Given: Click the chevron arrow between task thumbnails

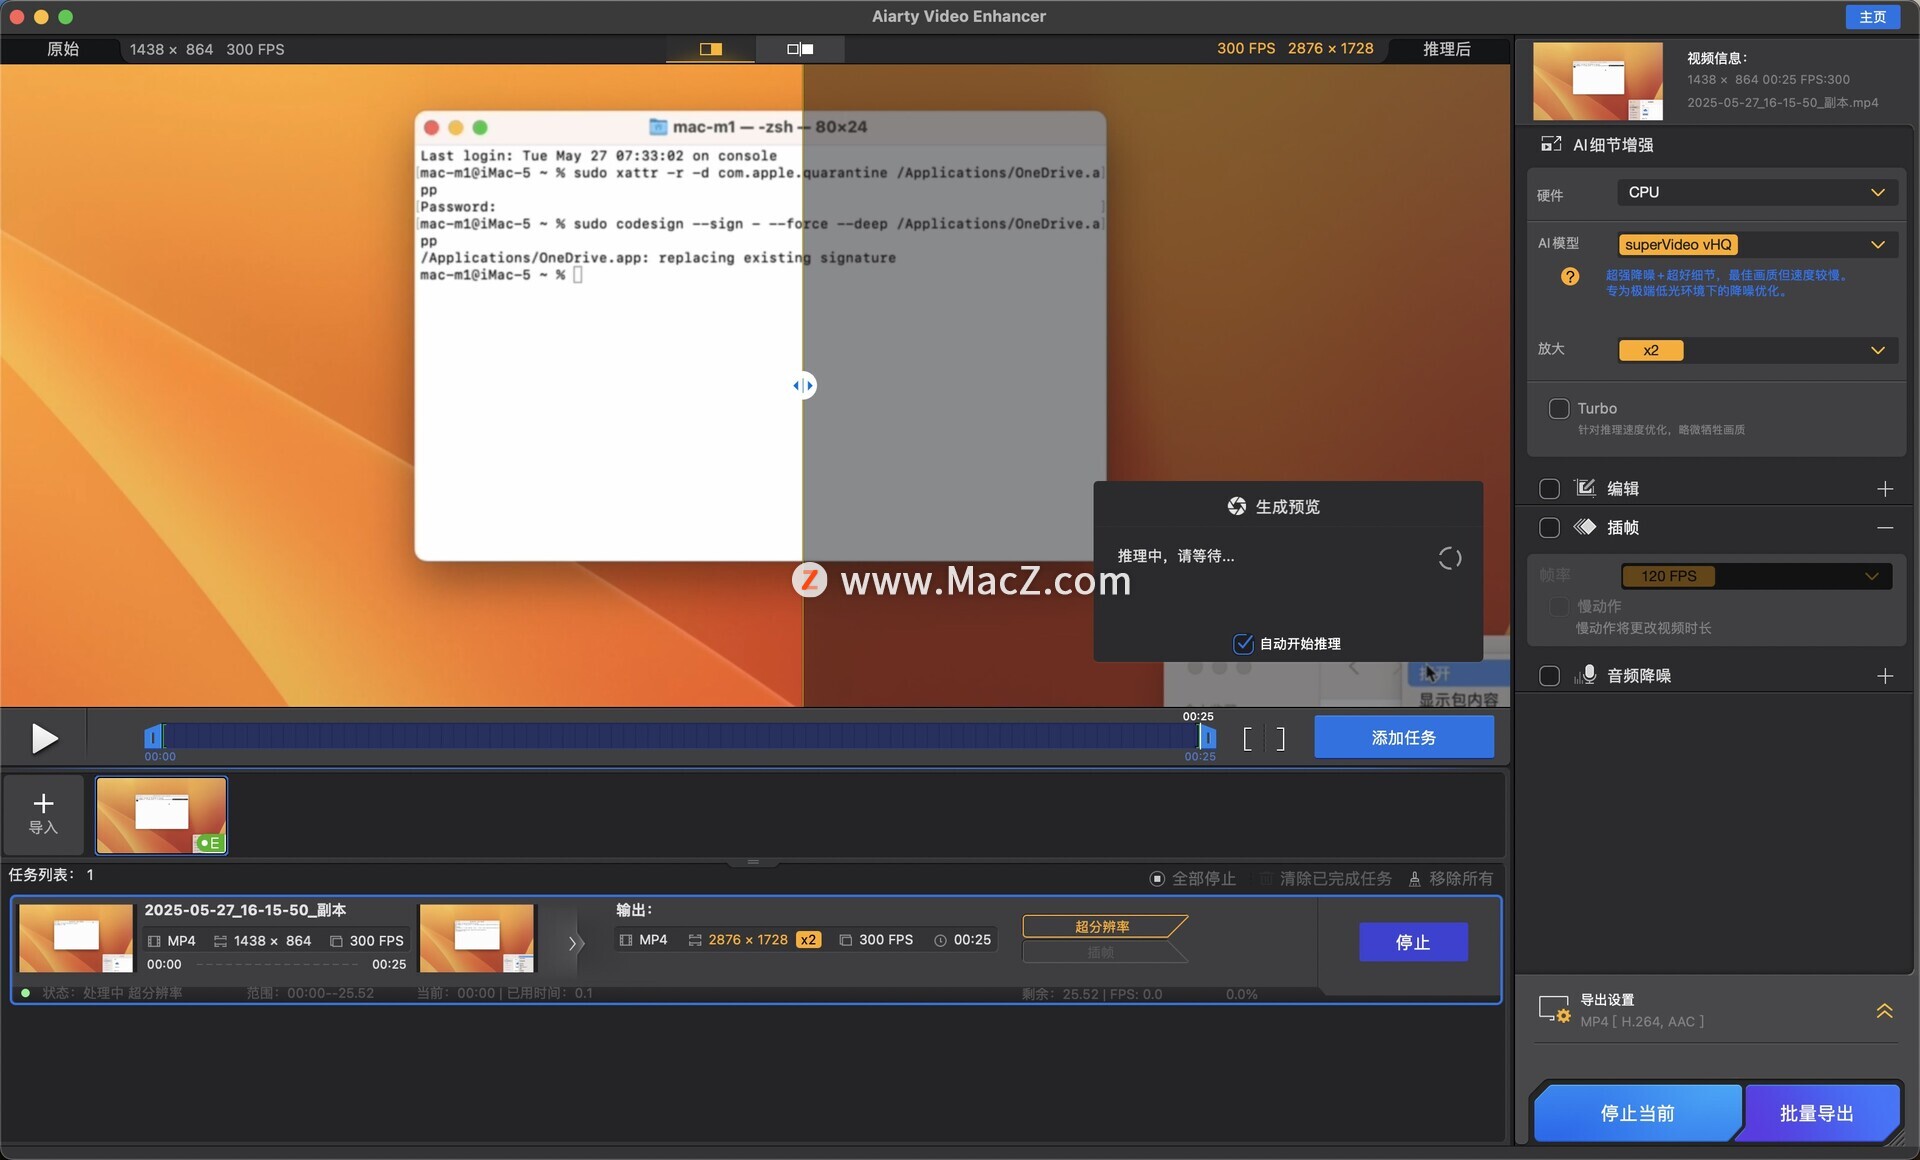Looking at the screenshot, I should (x=574, y=942).
